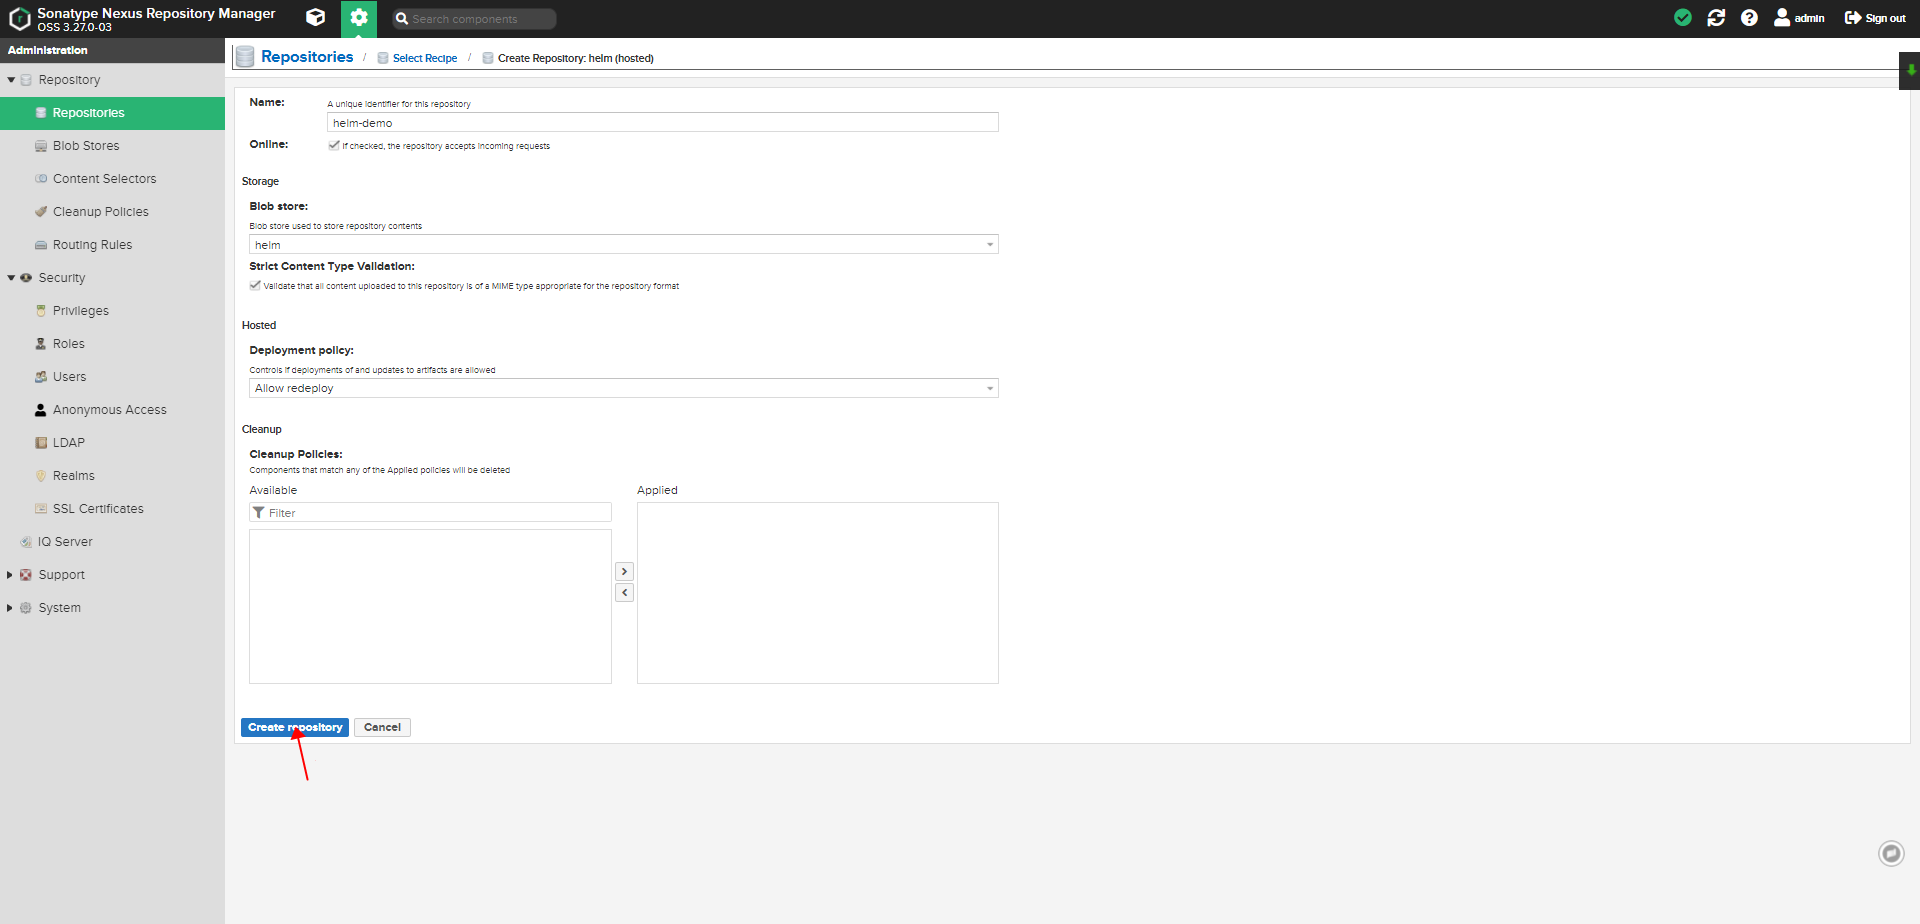Screen dimensions: 1920x924
Task: Click the Sonatype Nexus logo icon
Action: pyautogui.click(x=19, y=19)
